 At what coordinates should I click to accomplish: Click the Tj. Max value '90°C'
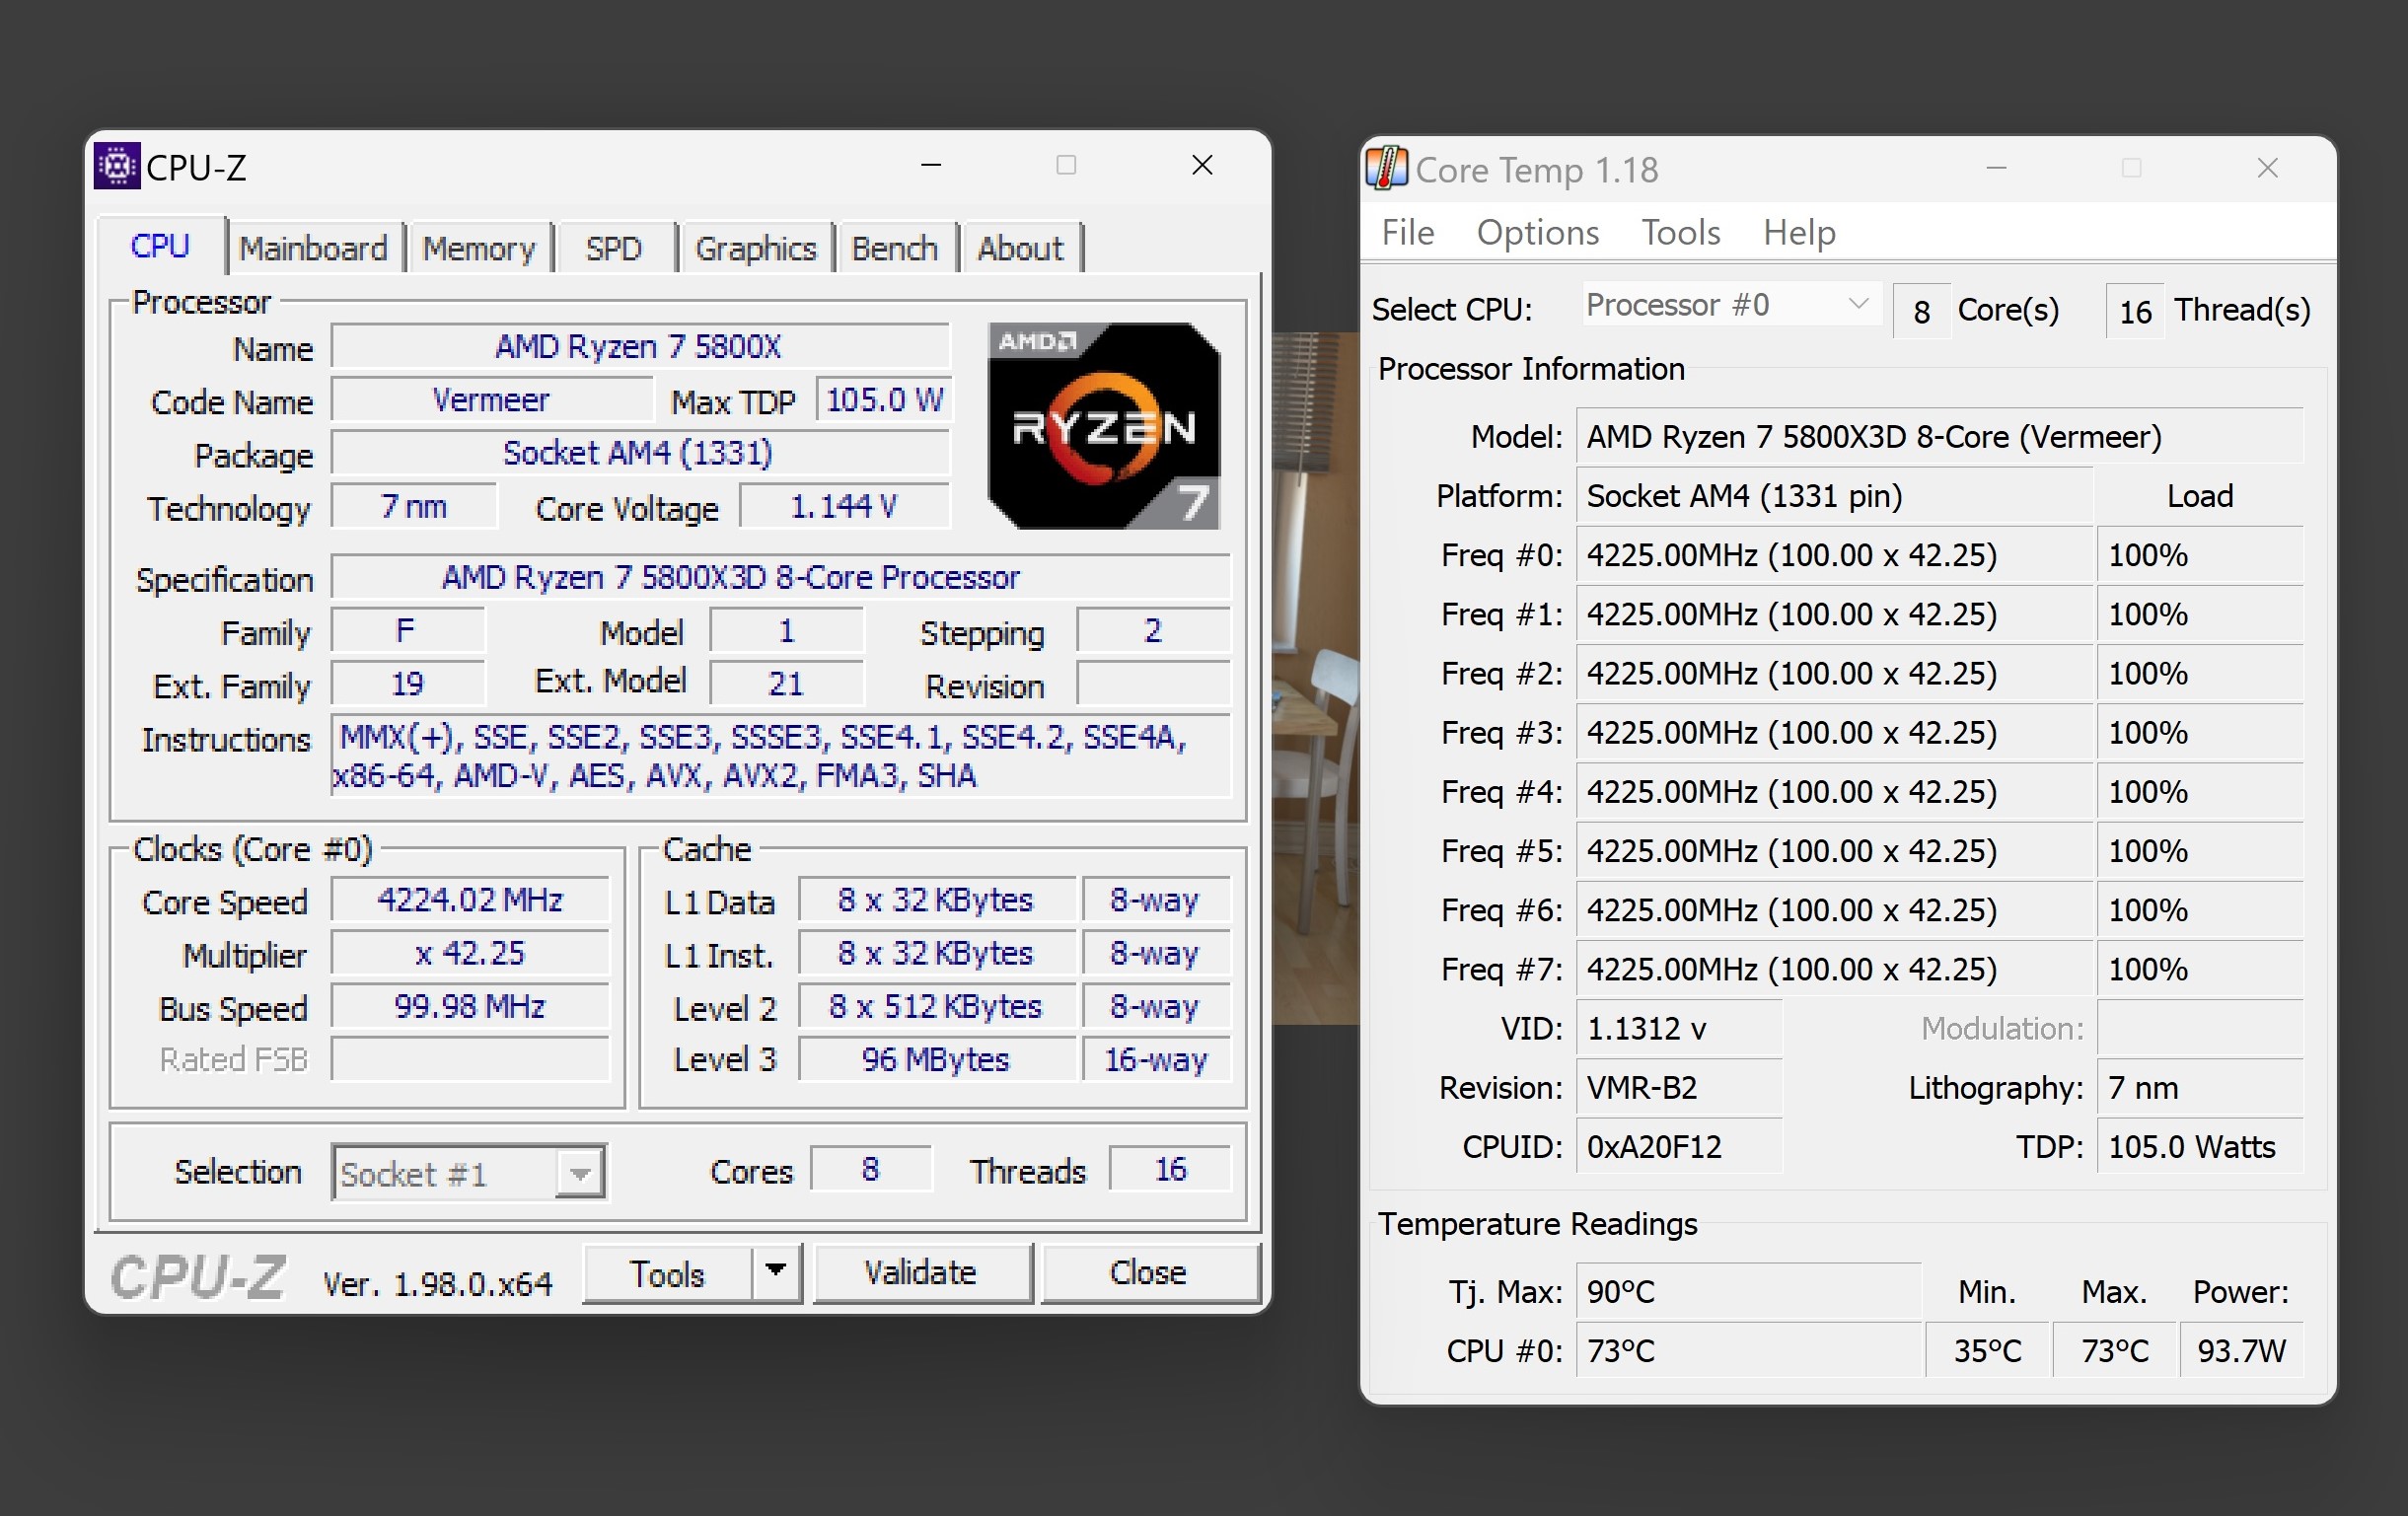tap(1747, 1291)
